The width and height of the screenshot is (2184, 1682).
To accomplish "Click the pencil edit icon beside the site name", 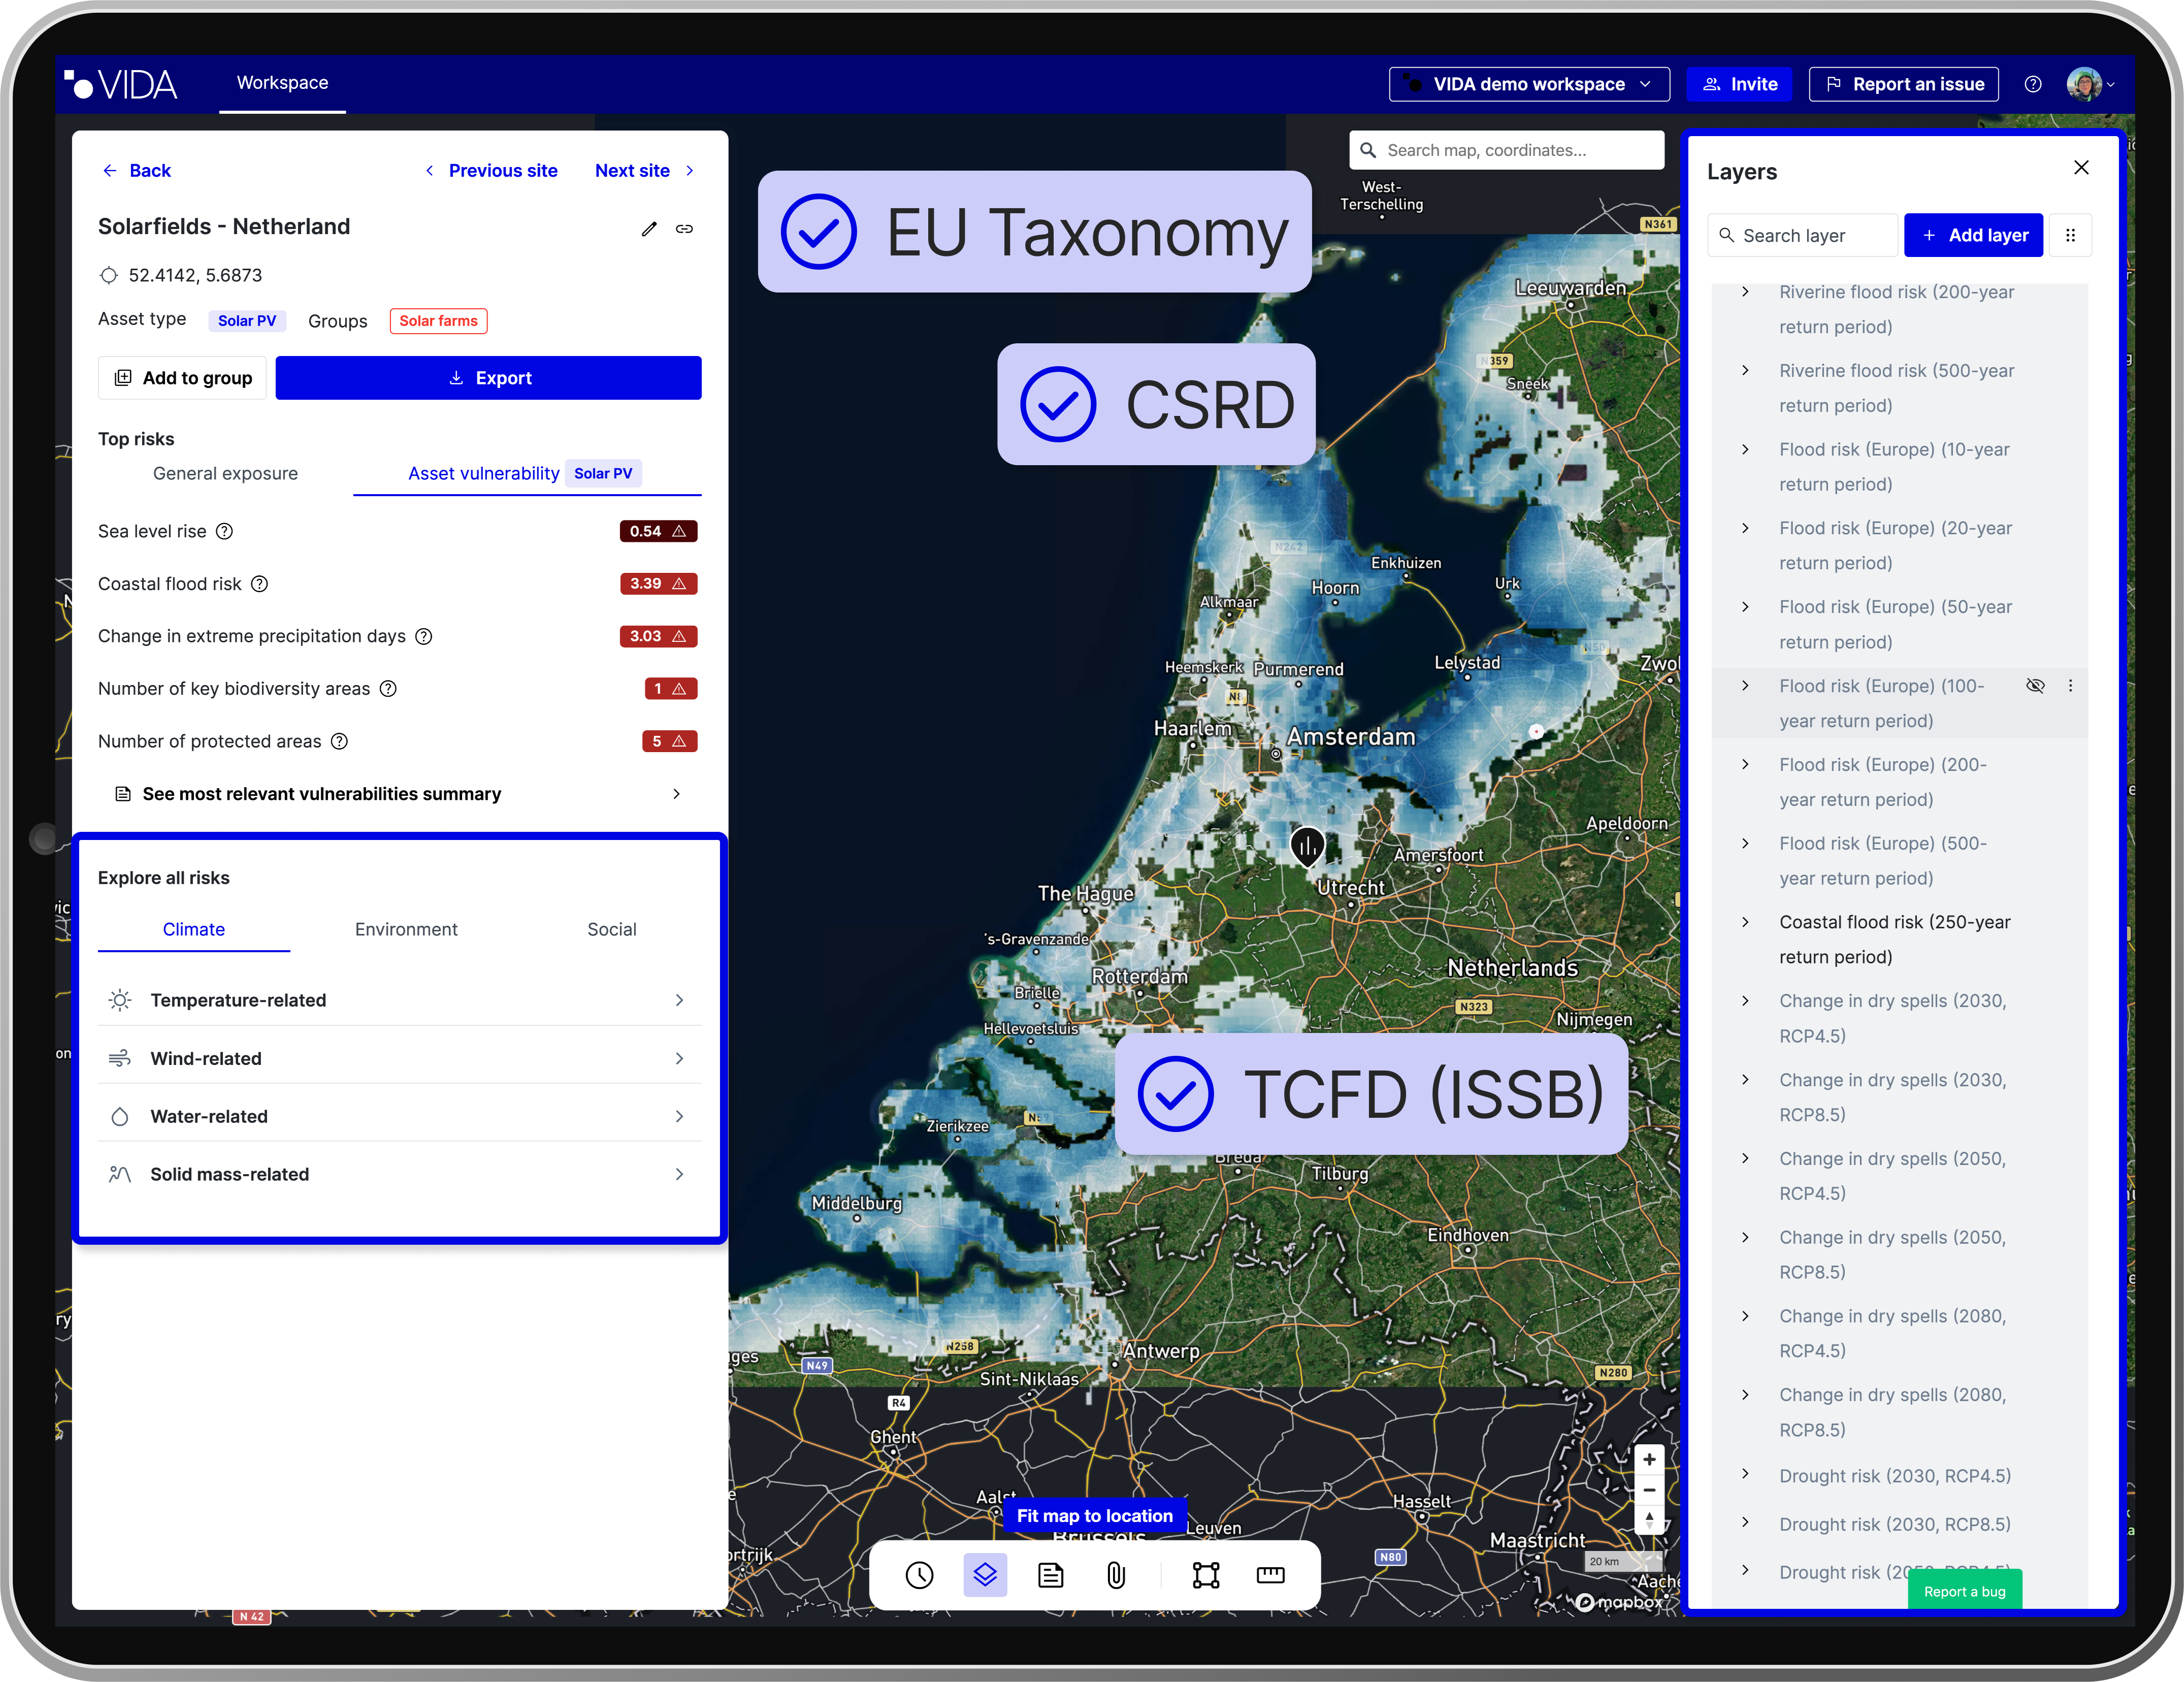I will click(649, 229).
